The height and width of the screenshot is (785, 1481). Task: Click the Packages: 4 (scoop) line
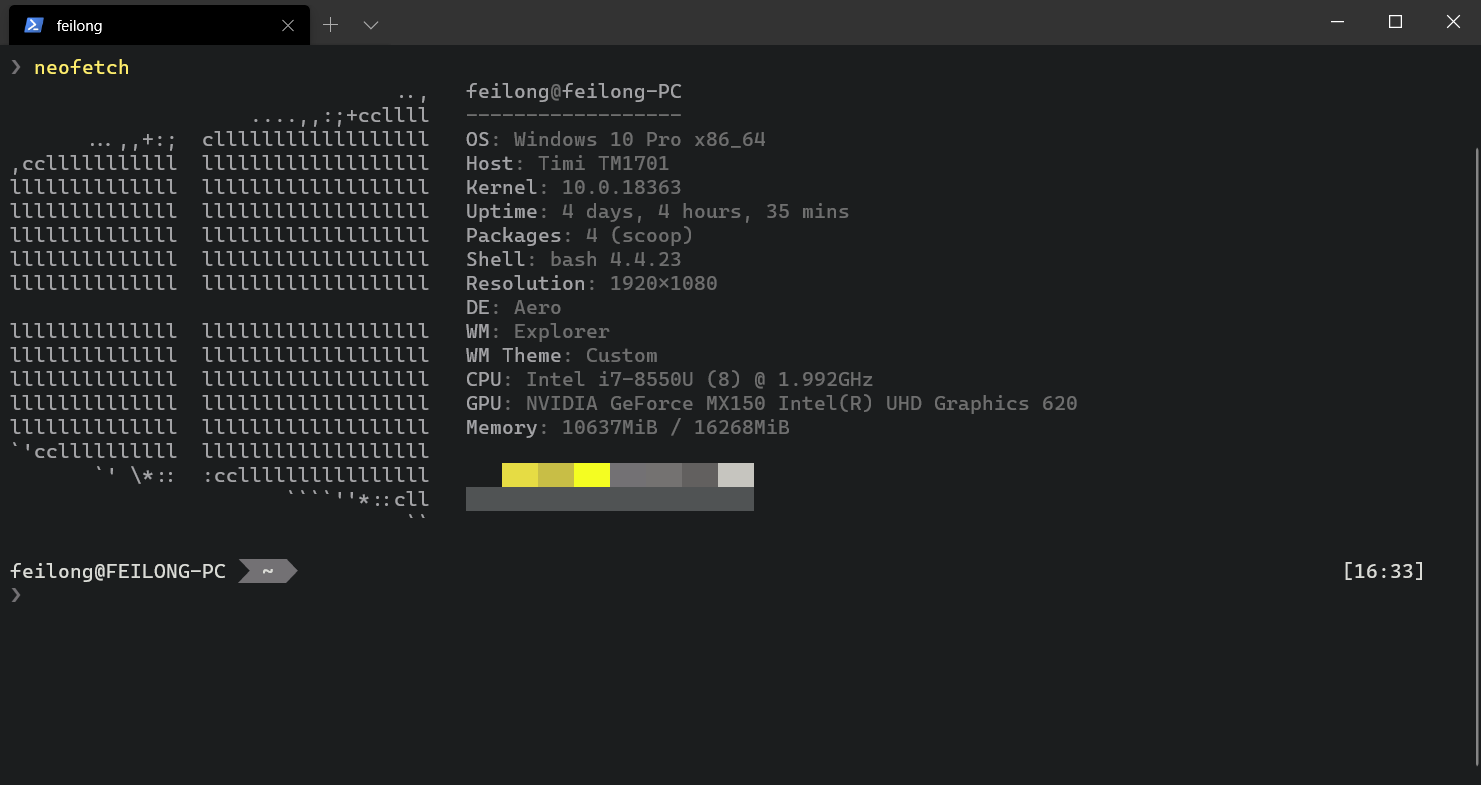click(x=580, y=236)
